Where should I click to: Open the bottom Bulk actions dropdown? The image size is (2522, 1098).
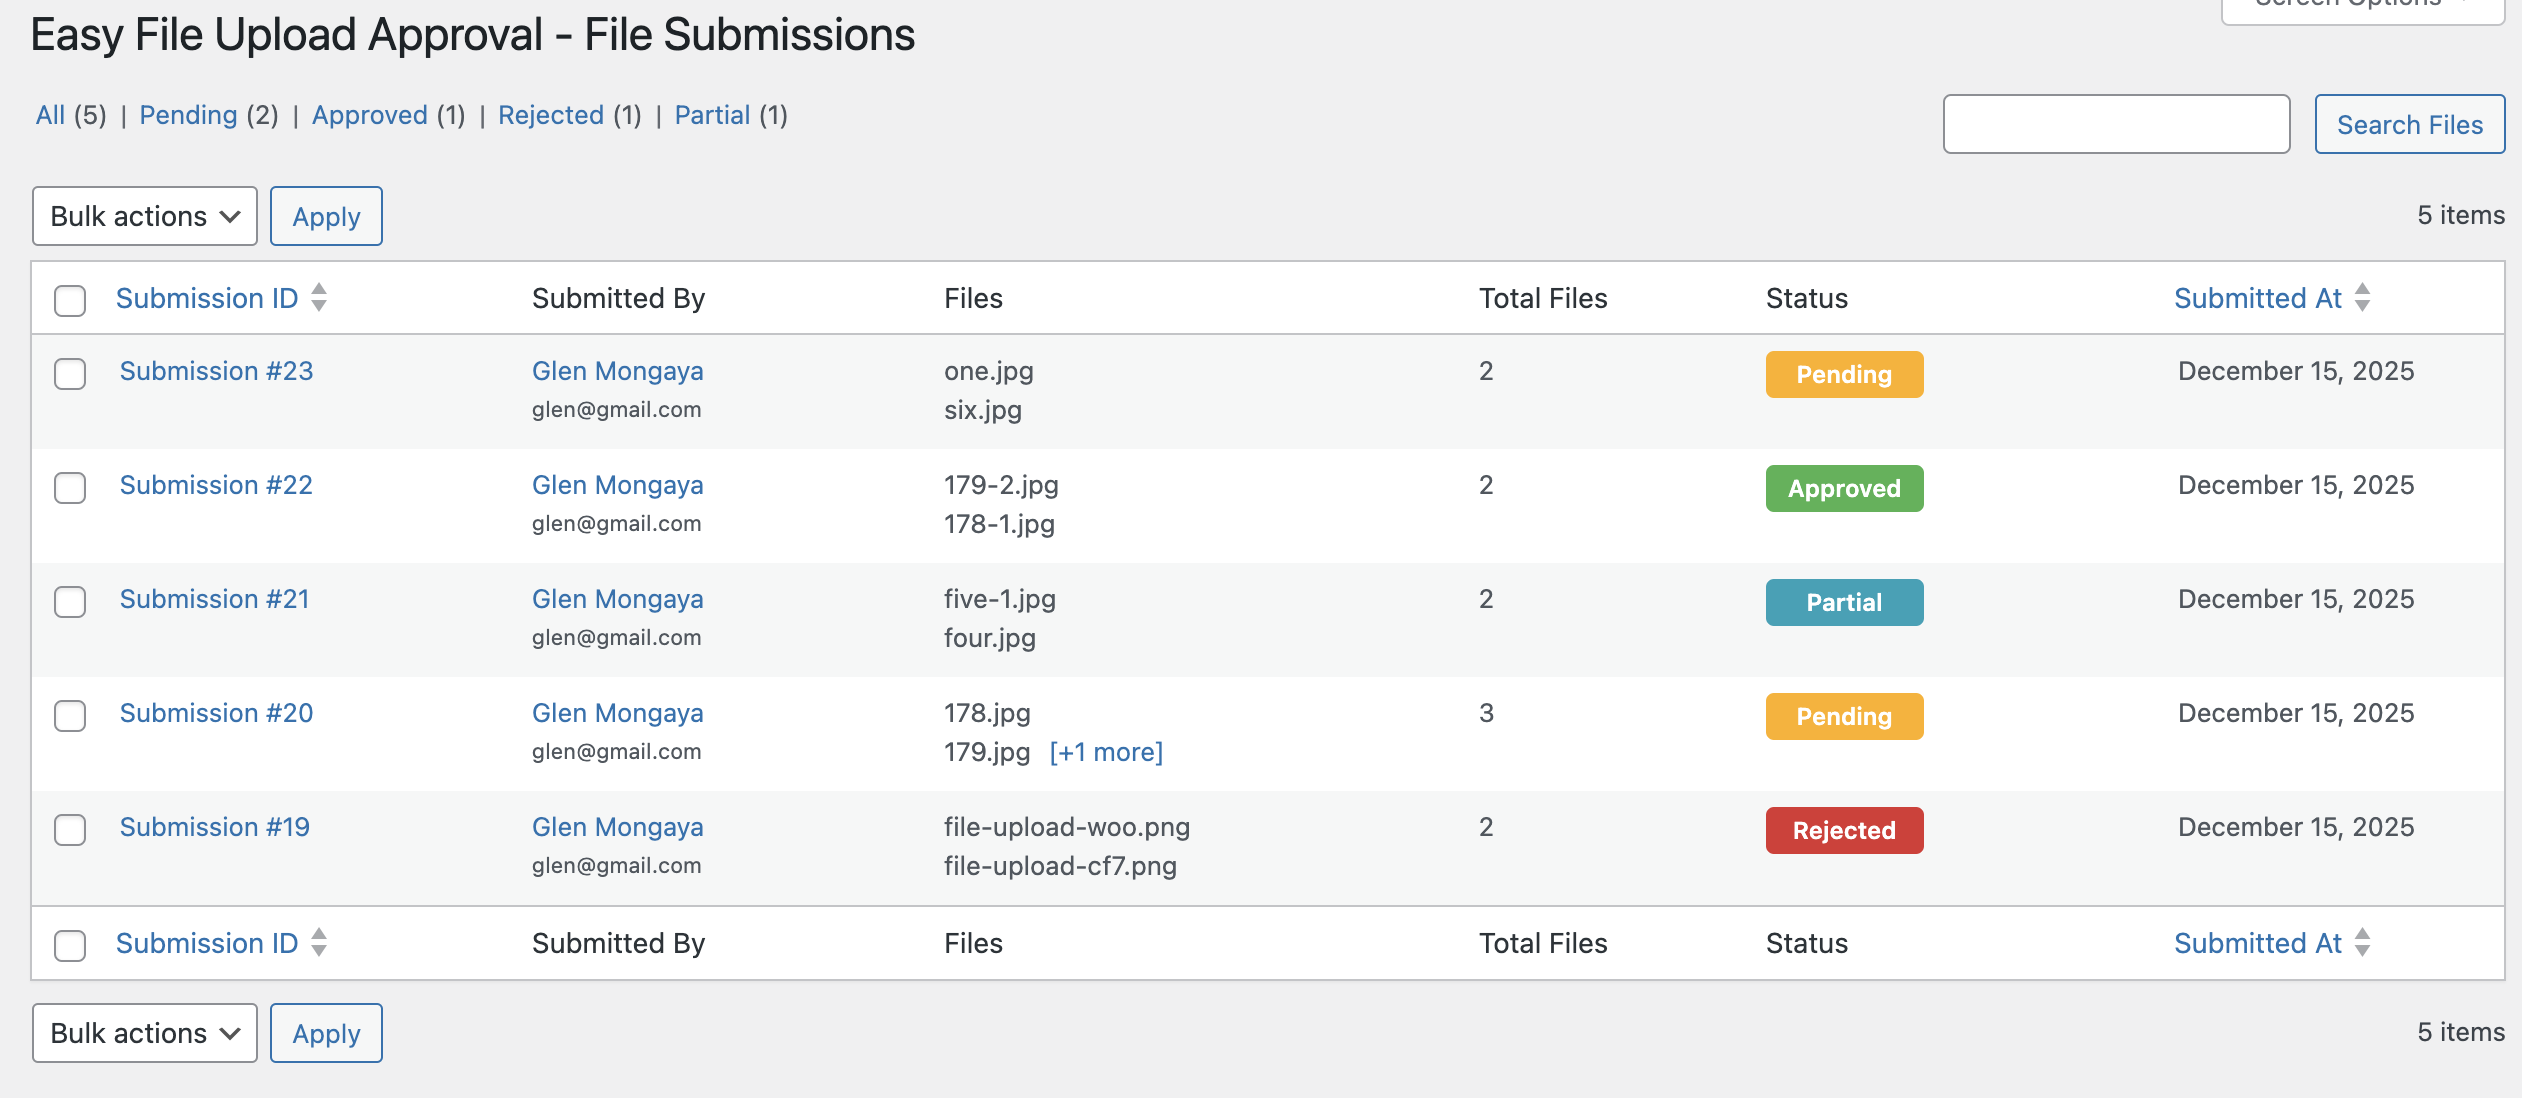[x=144, y=1032]
